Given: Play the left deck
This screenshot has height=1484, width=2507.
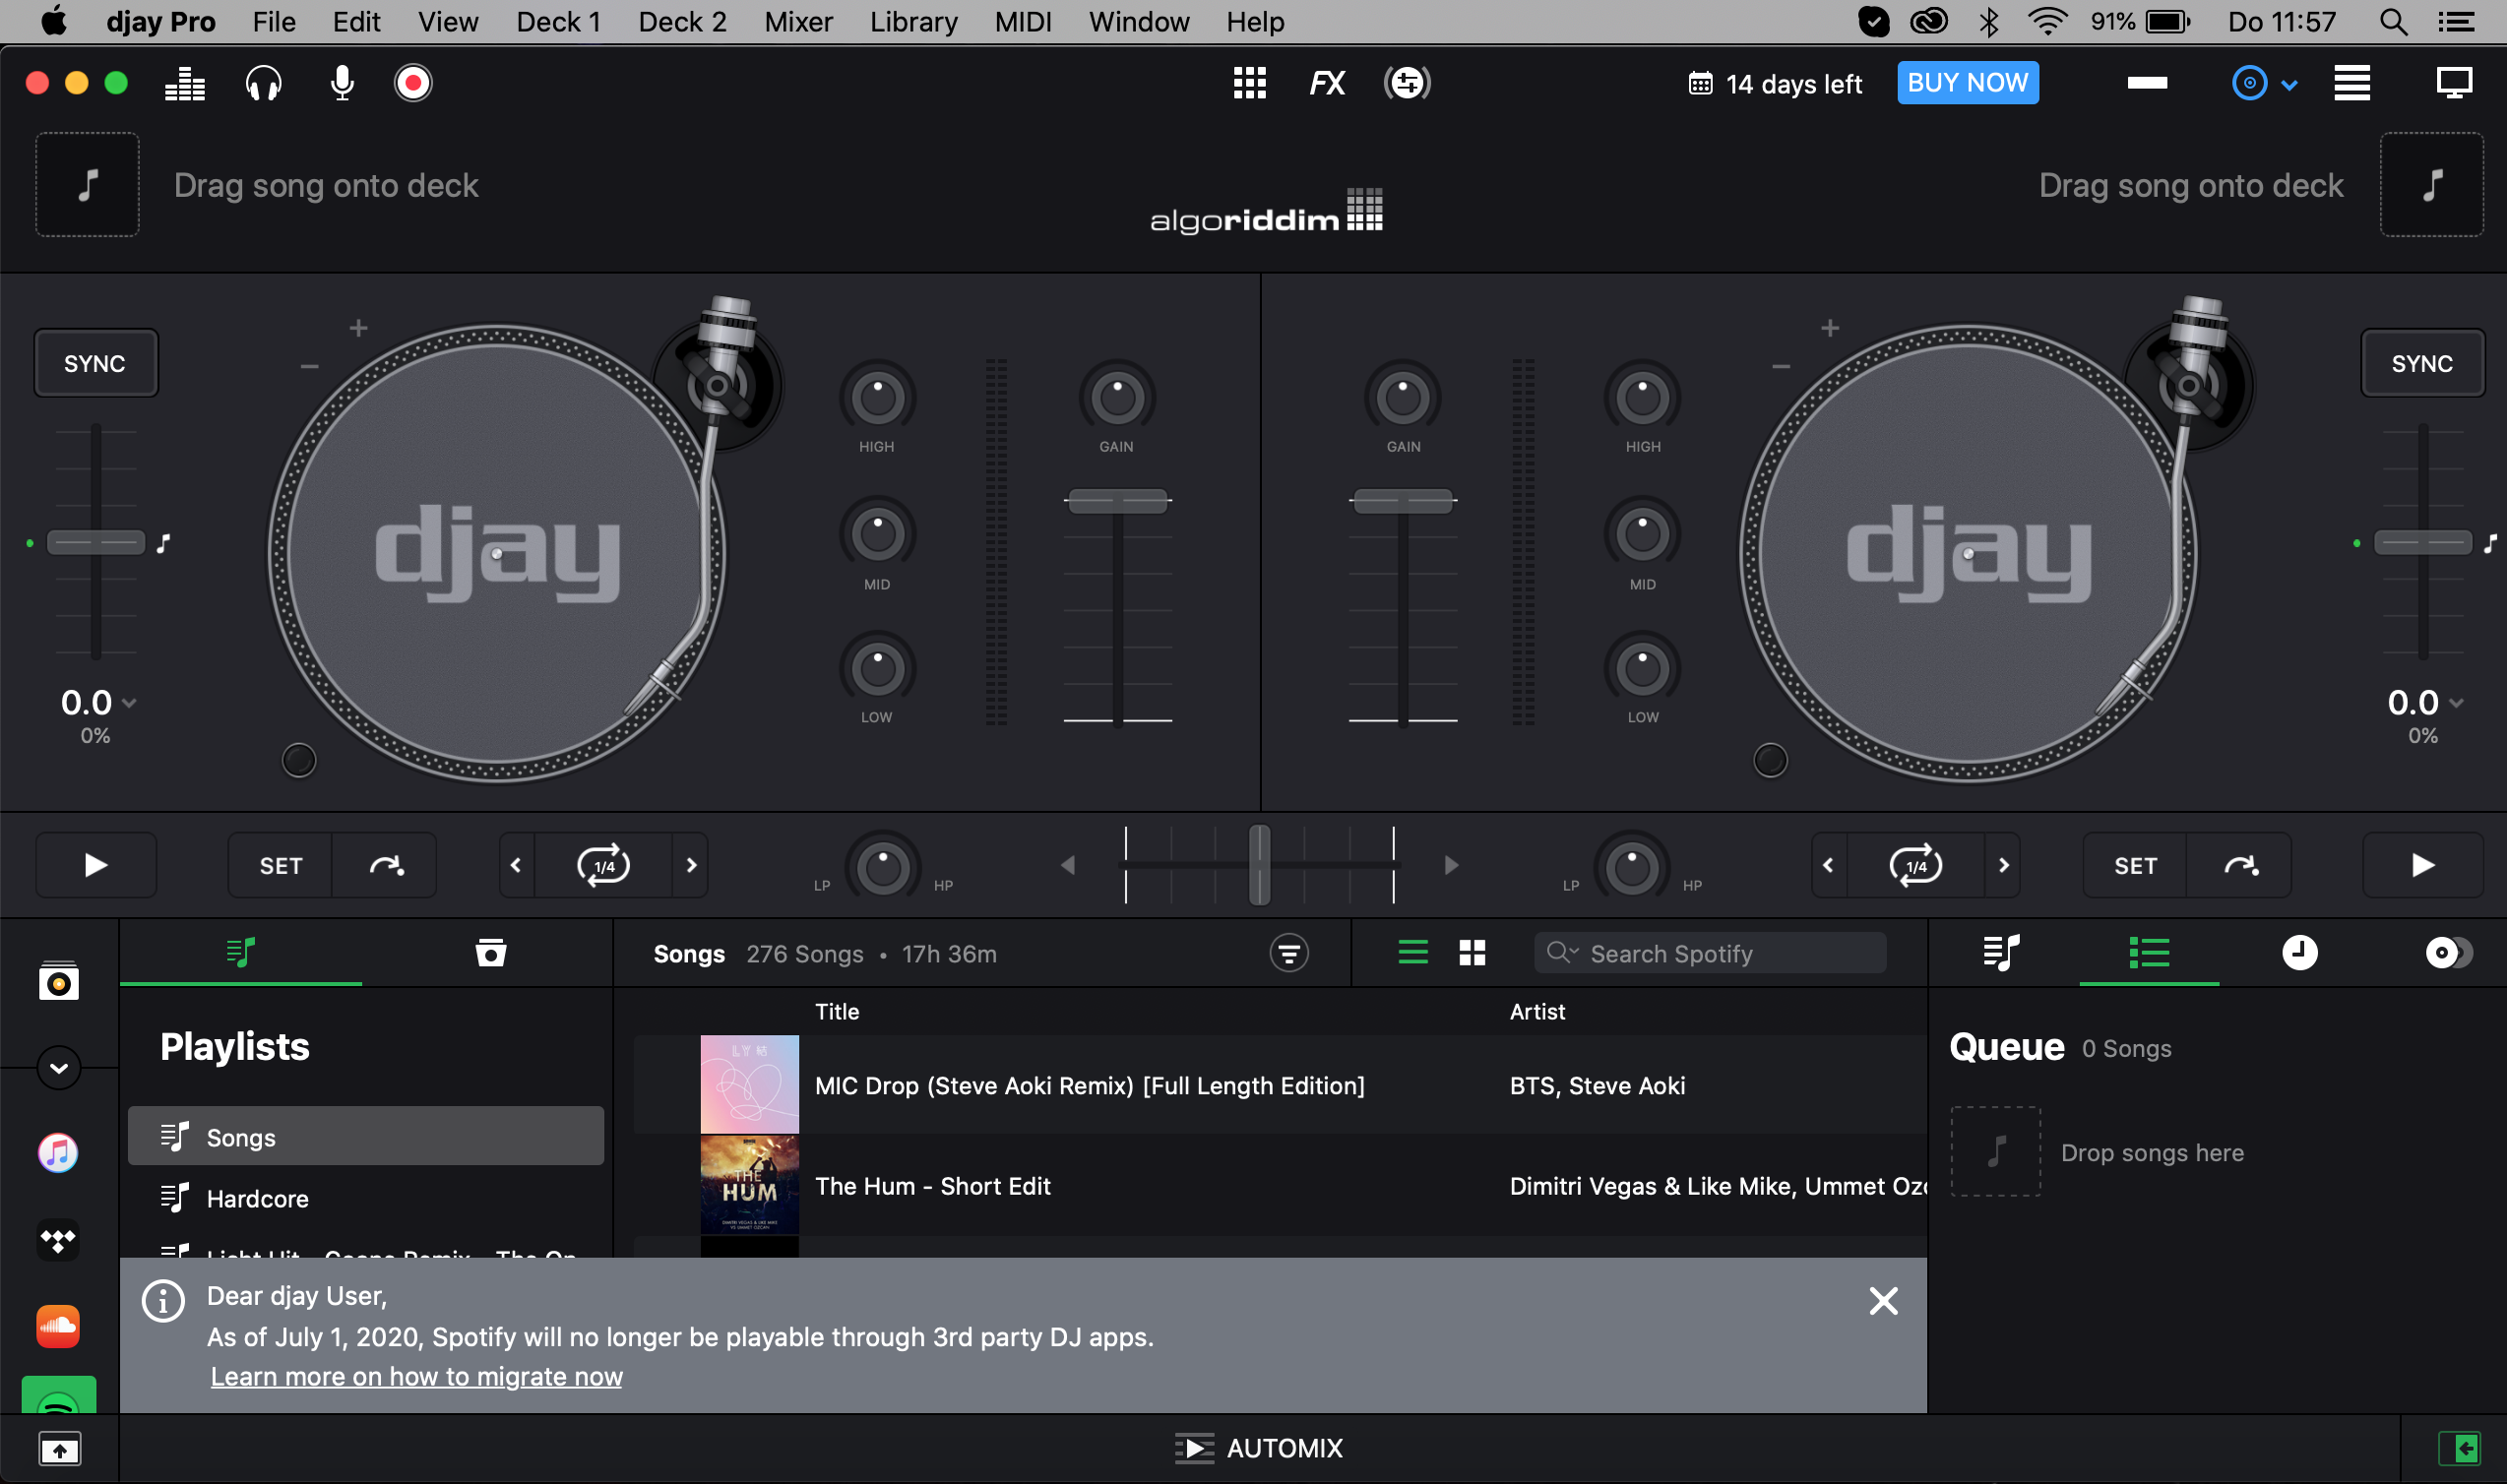Looking at the screenshot, I should click(x=96, y=865).
